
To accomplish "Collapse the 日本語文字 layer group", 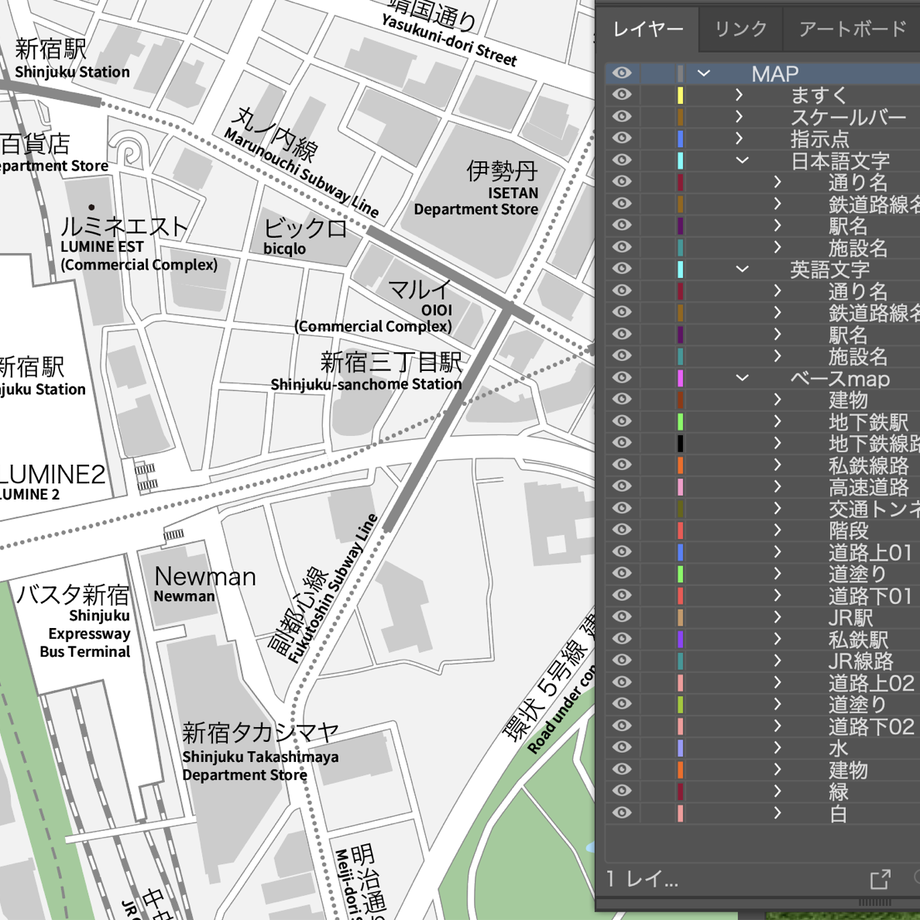I will 742,160.
